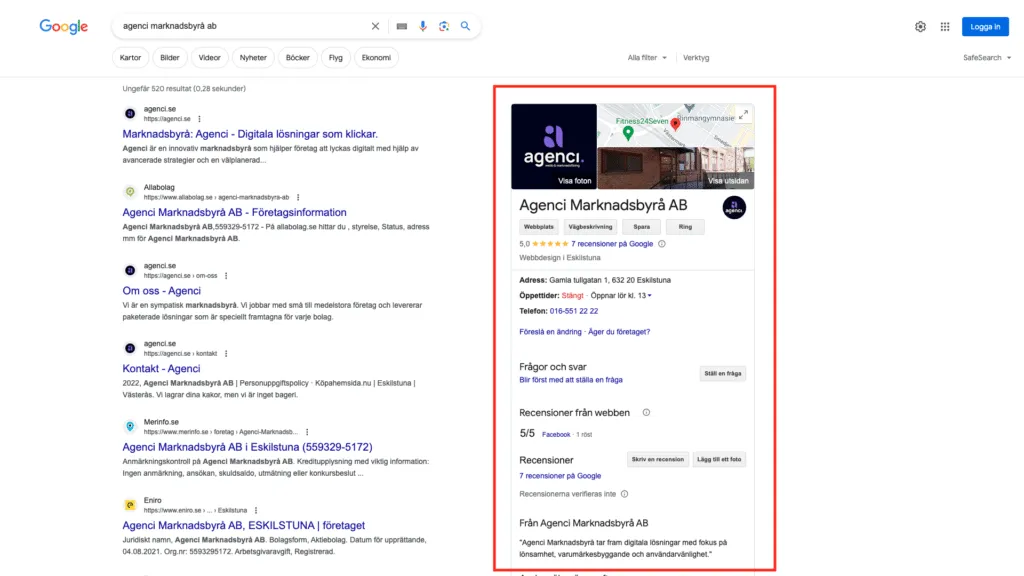Click the Ställ en fråga button
Viewport: 1024px width, 576px height.
[x=722, y=374]
